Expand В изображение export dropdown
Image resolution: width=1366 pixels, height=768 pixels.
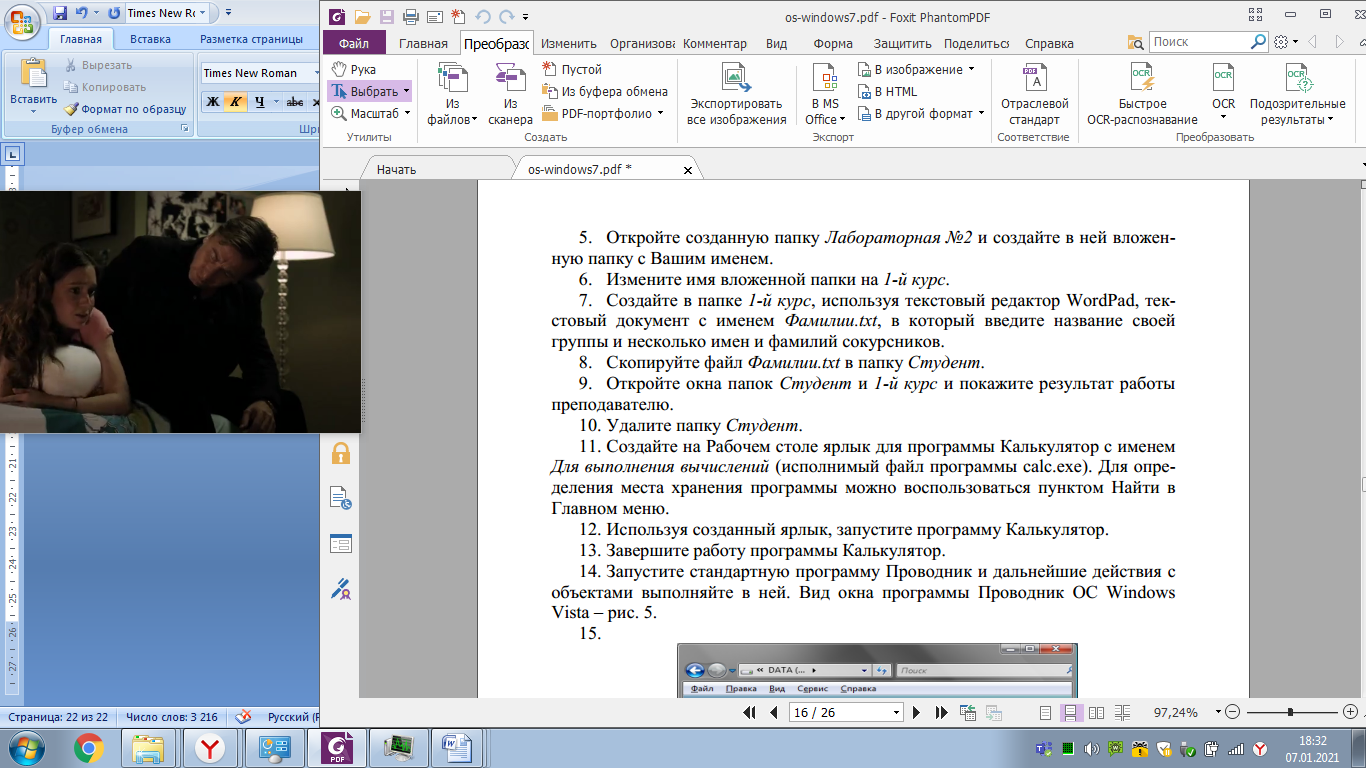(x=971, y=70)
